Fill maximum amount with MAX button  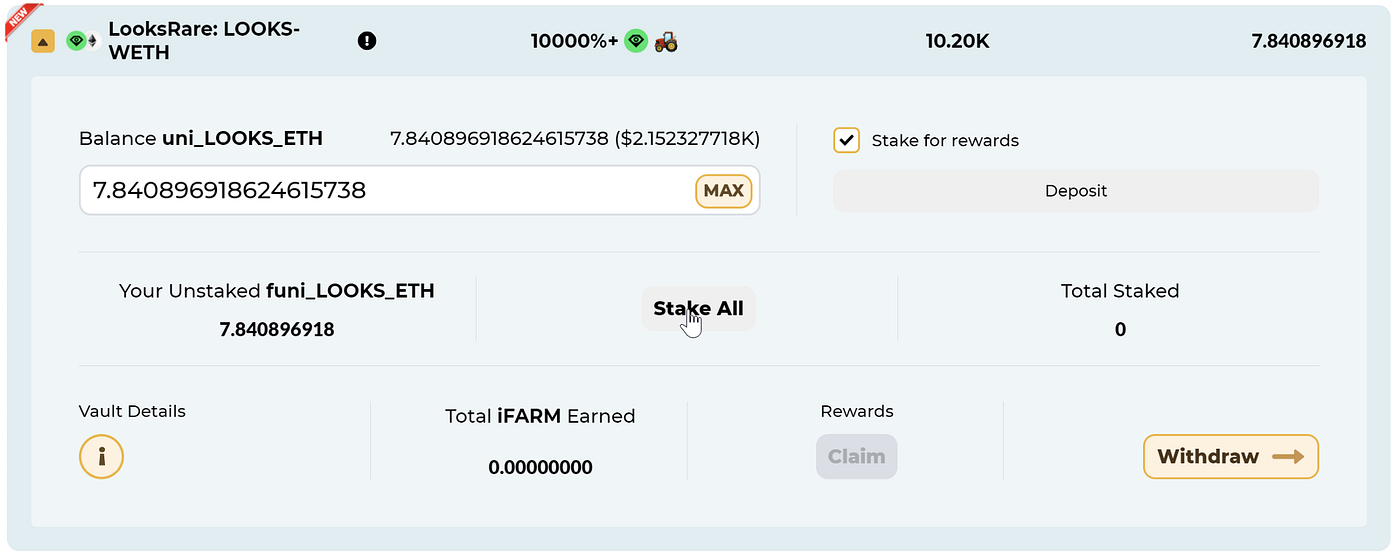pos(723,190)
